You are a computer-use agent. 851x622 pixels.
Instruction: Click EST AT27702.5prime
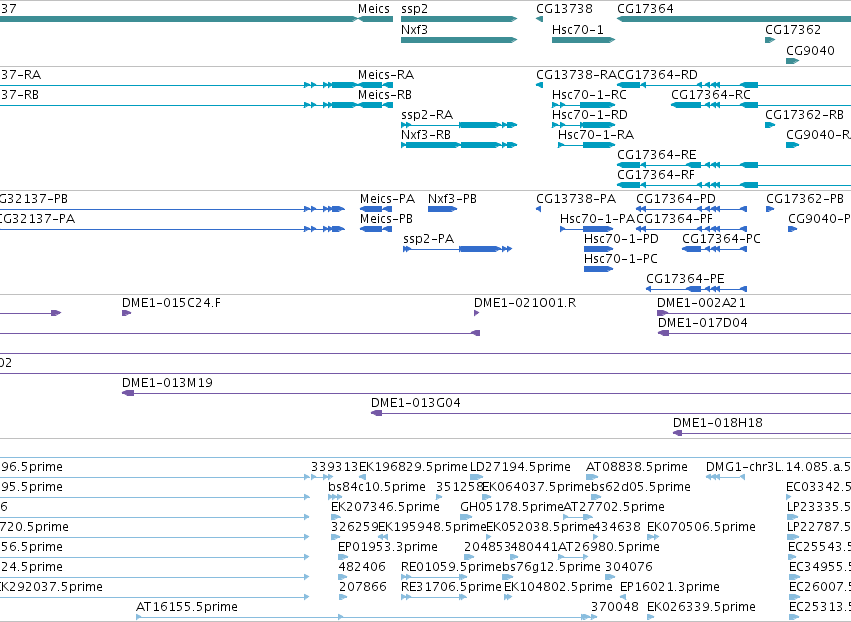tap(614, 507)
